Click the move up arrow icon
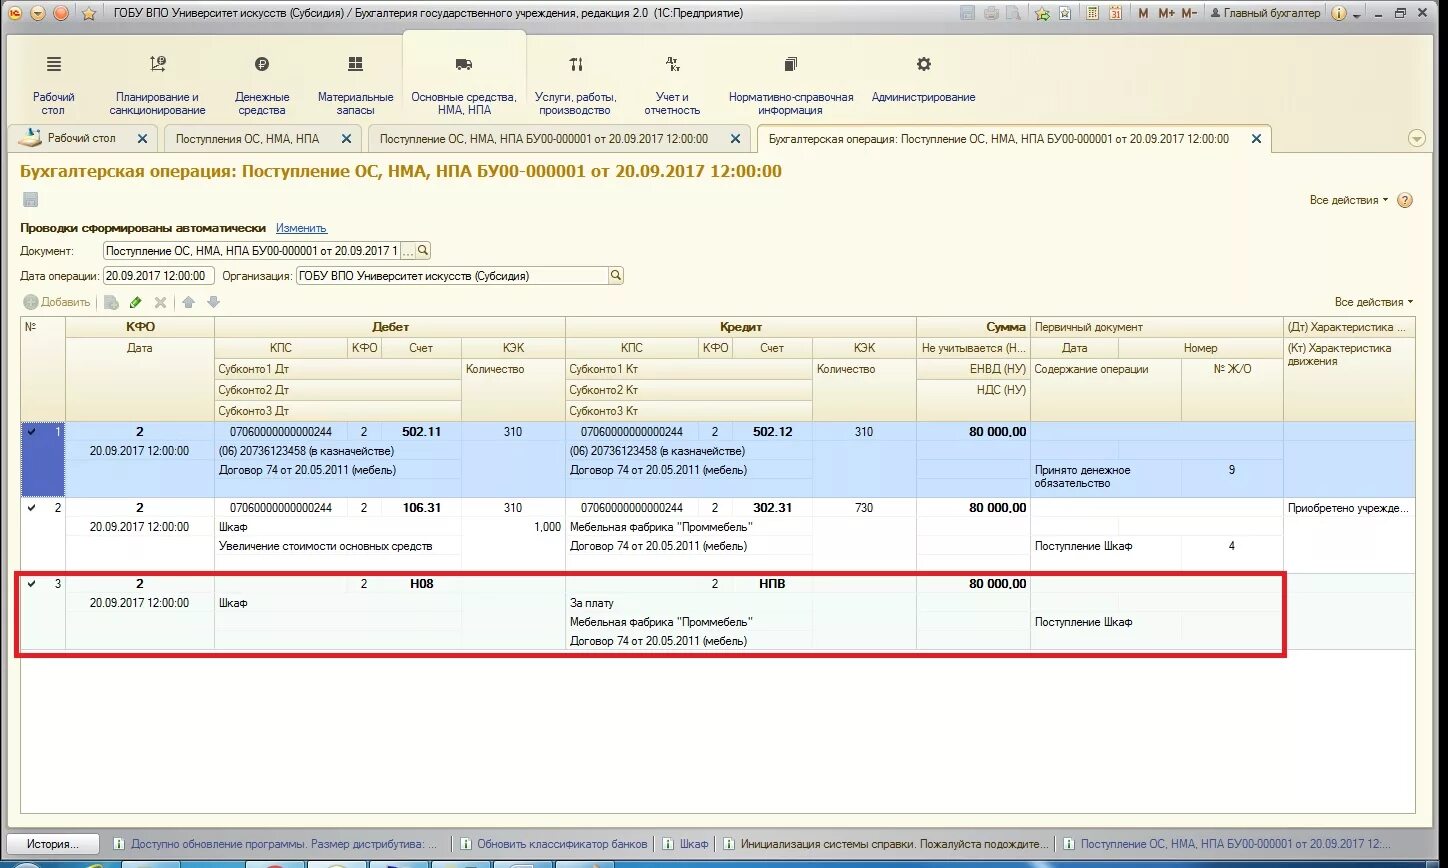The width and height of the screenshot is (1448, 868). pyautogui.click(x=189, y=302)
